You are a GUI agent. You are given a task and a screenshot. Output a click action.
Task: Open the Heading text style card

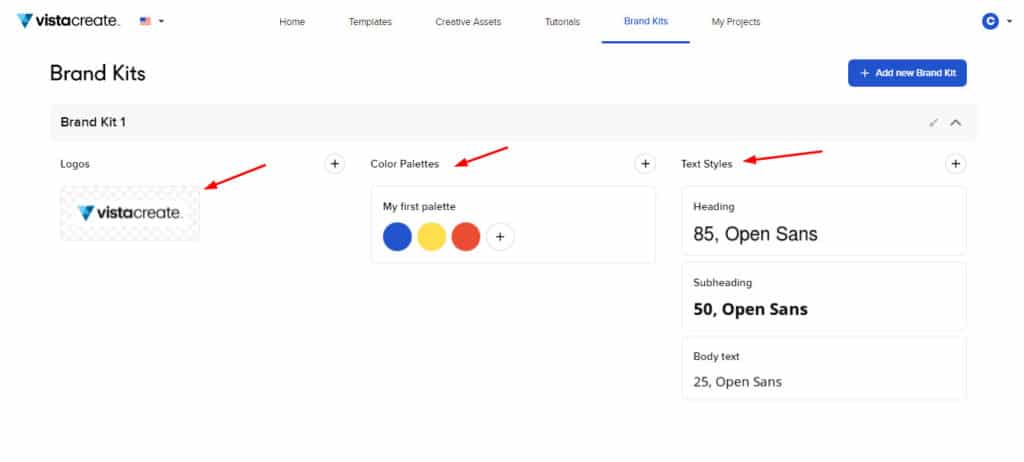pos(824,221)
